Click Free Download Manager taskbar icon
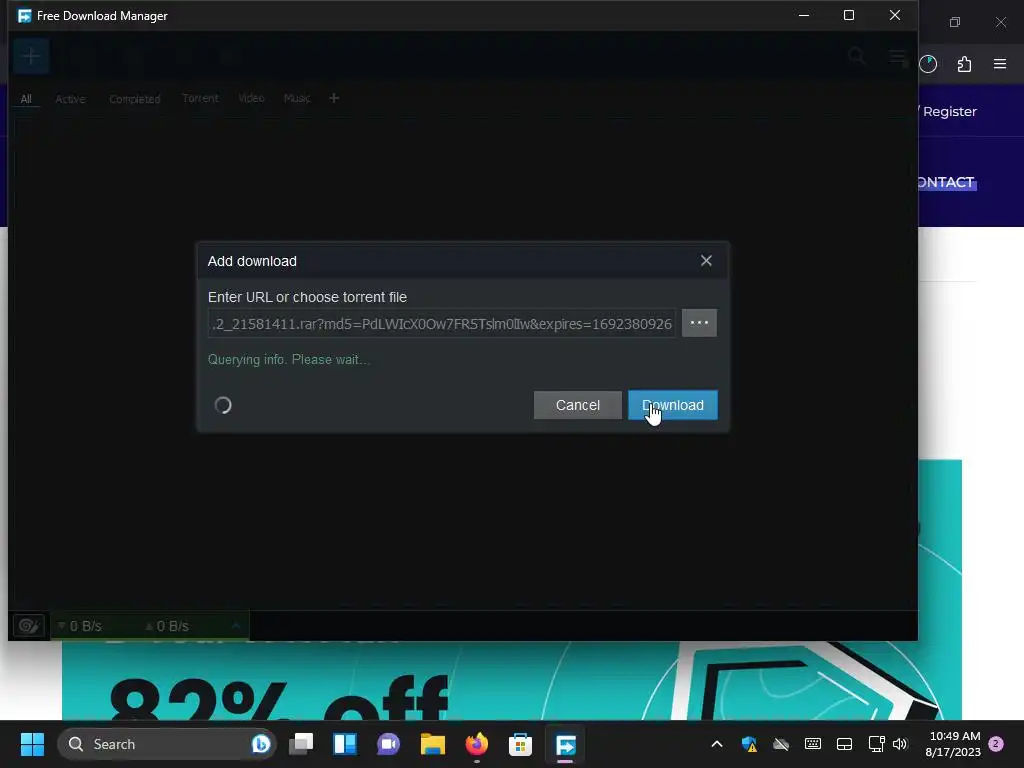 pyautogui.click(x=565, y=744)
